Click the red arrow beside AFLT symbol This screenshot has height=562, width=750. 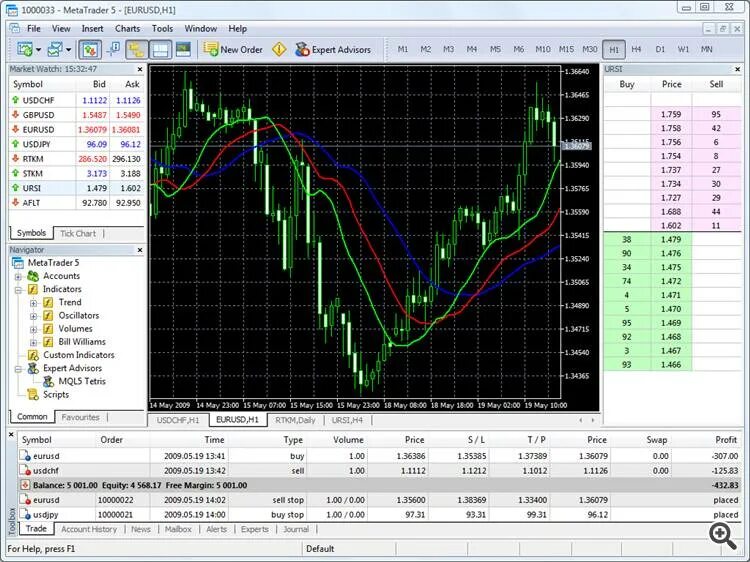coord(15,203)
